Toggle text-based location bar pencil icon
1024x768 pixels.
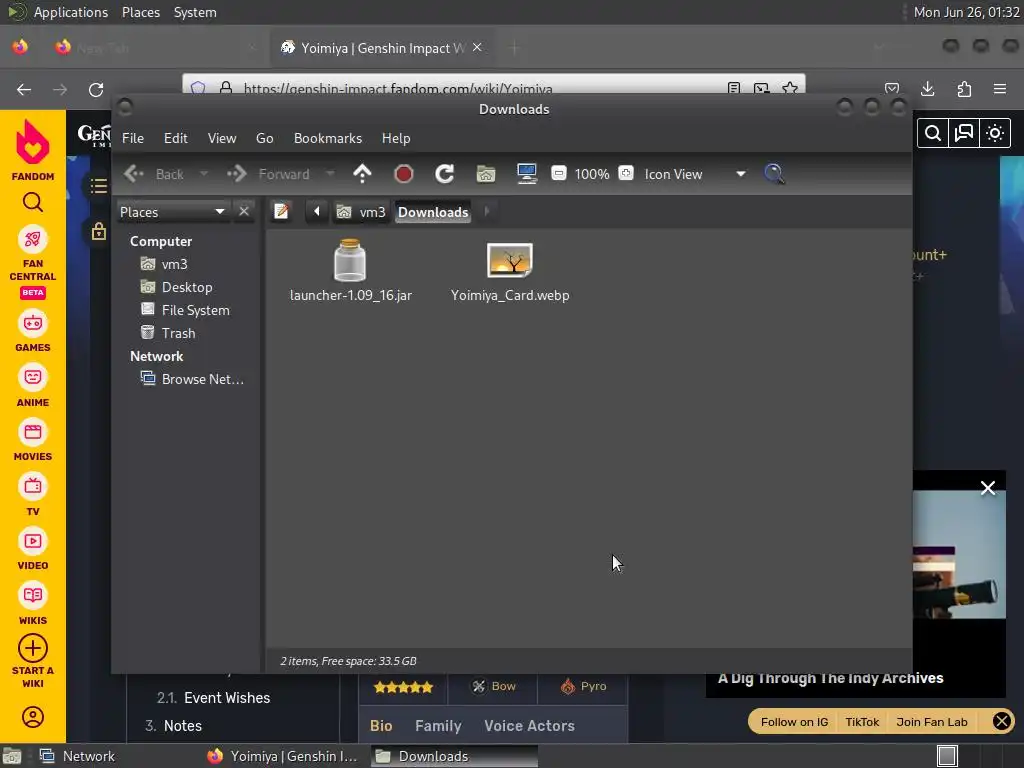(x=281, y=212)
